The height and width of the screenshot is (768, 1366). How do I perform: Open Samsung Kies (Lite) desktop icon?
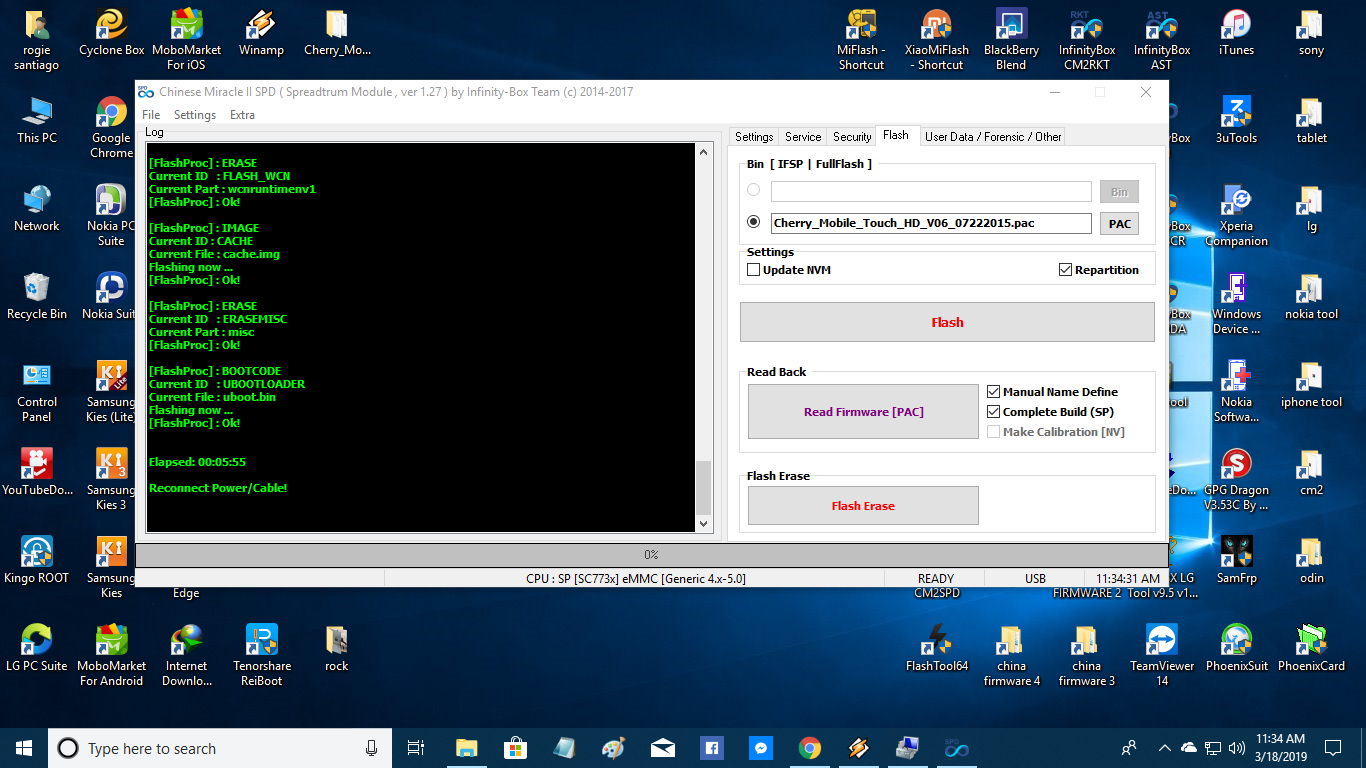[x=111, y=392]
